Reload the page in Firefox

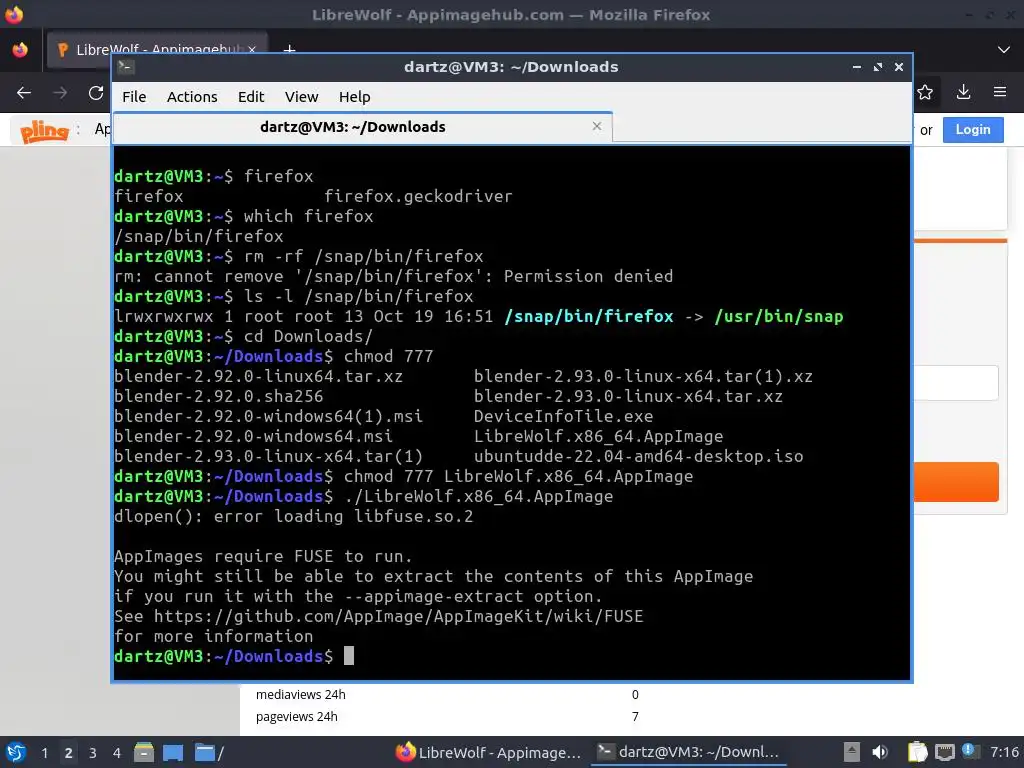pyautogui.click(x=96, y=93)
